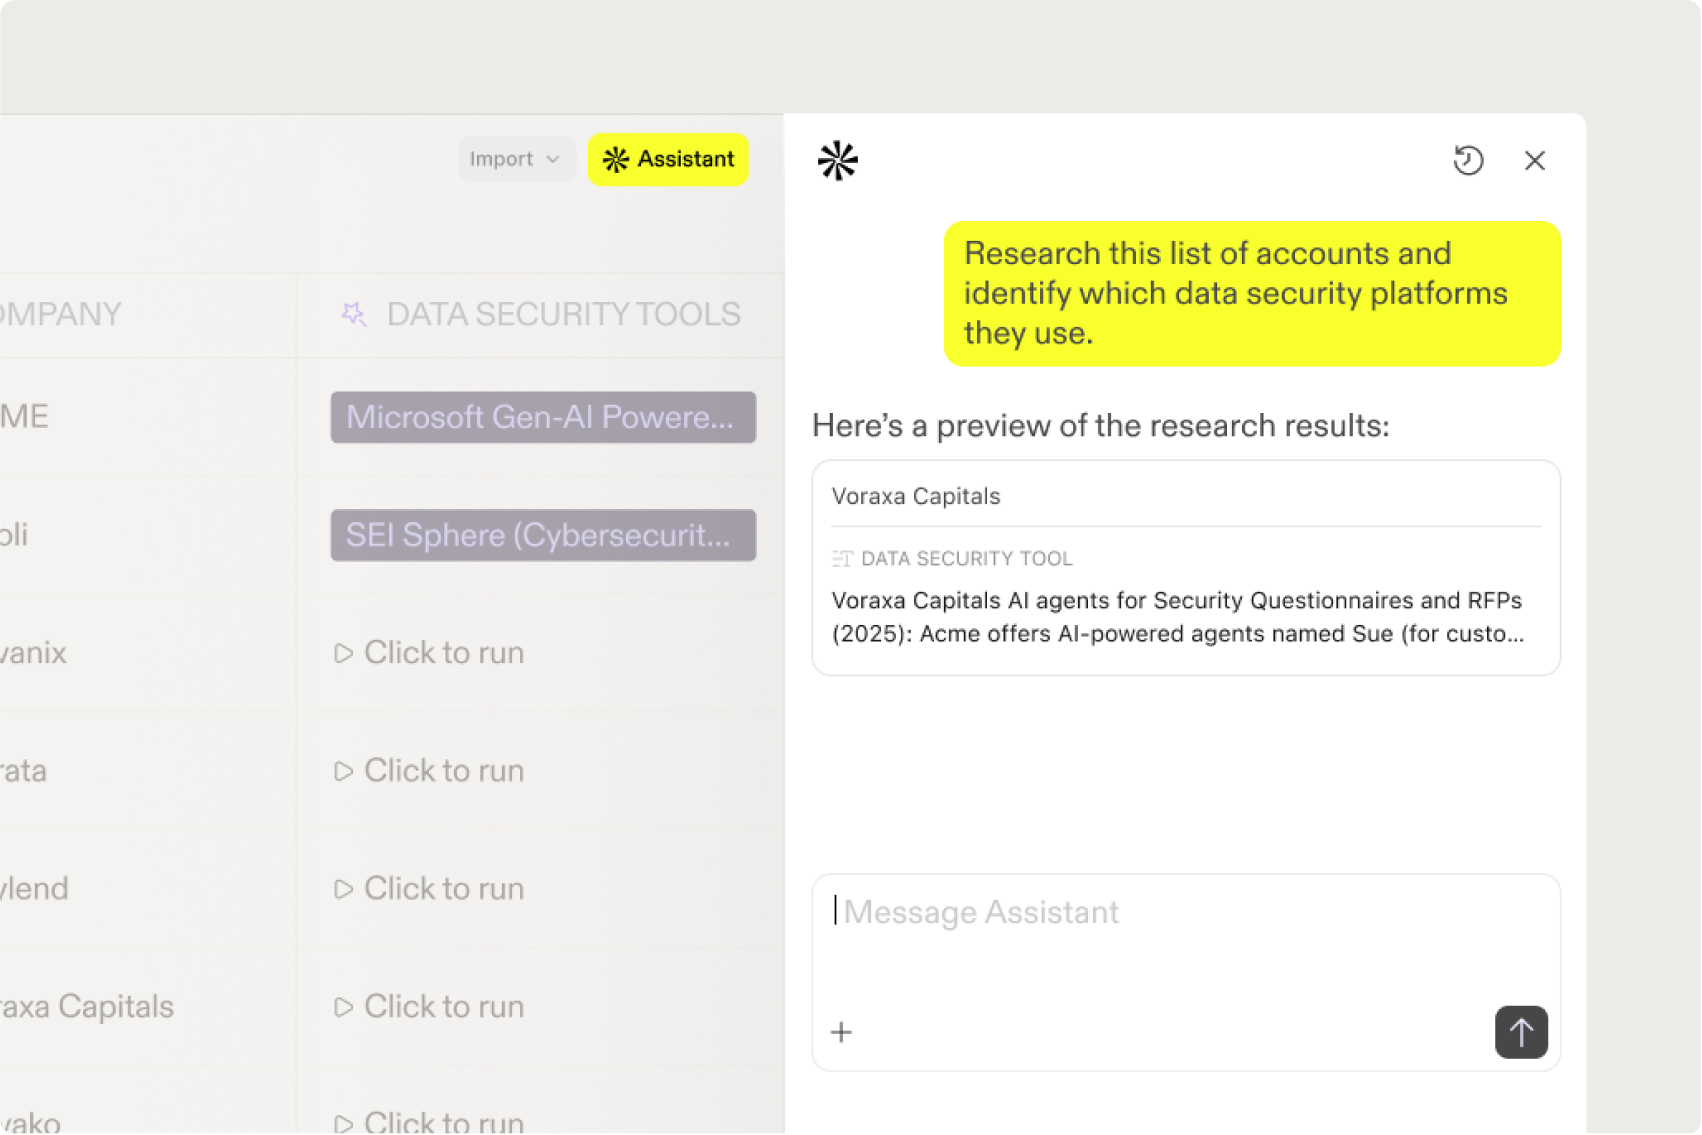Open the Import dropdown

coord(514,159)
